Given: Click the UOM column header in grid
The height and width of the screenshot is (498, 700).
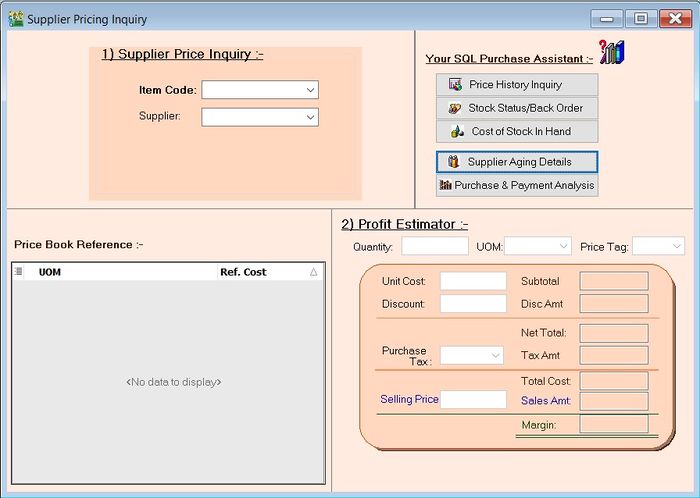Looking at the screenshot, I should [50, 272].
